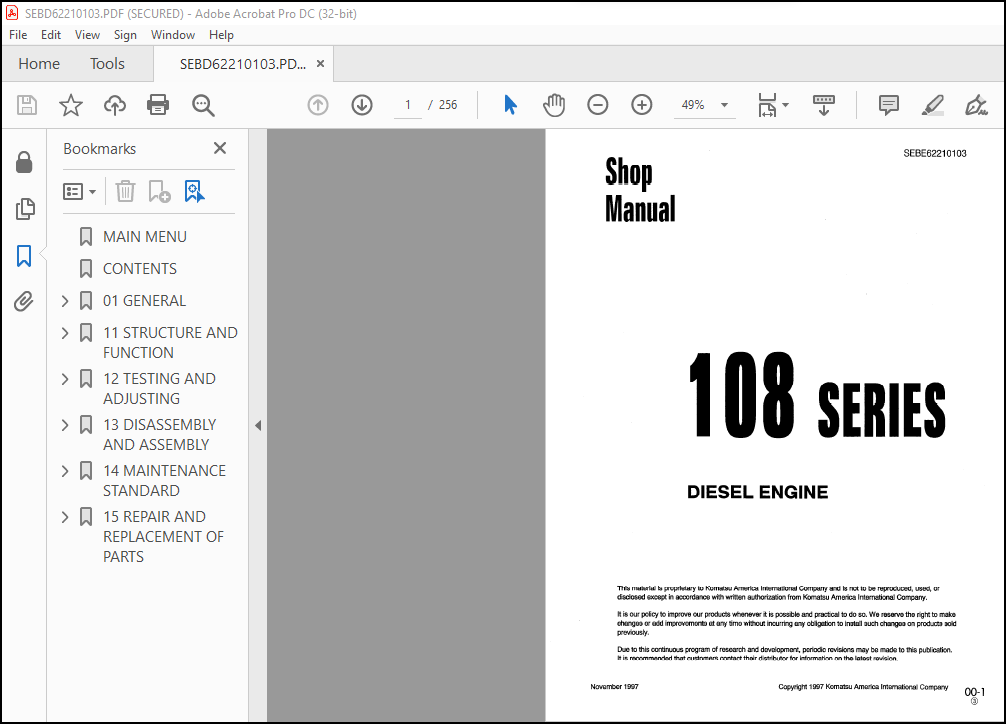This screenshot has height=724, width=1006.
Task: Click the 49% zoom value field
Action: 693,105
